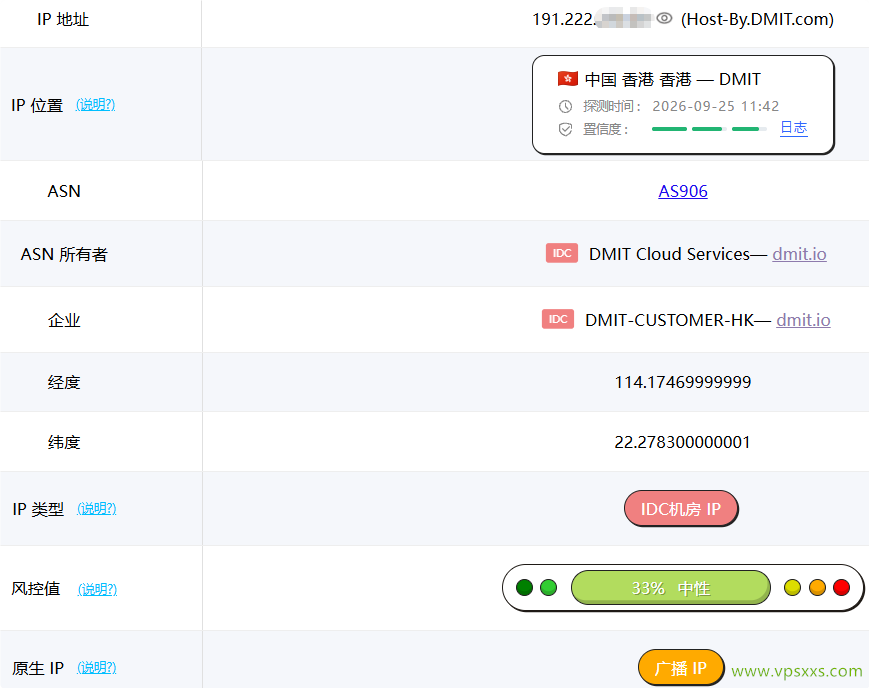Click the shield icon beside 置信度
This screenshot has width=869, height=688.
point(565,129)
